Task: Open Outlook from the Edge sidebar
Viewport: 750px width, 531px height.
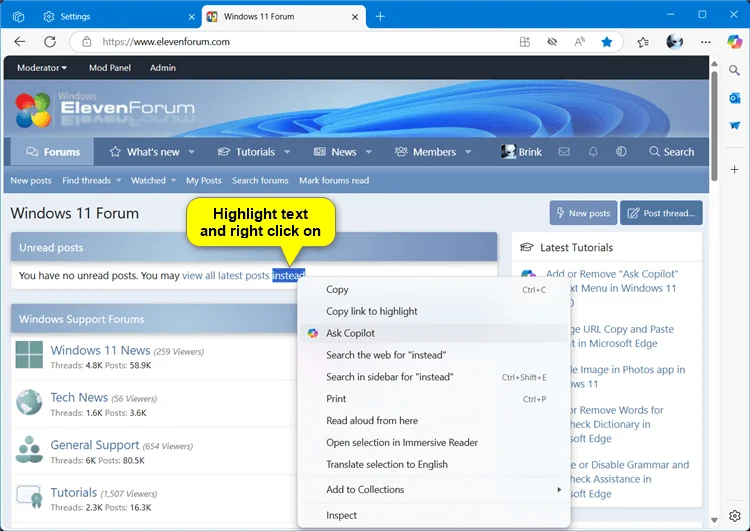Action: pos(734,98)
